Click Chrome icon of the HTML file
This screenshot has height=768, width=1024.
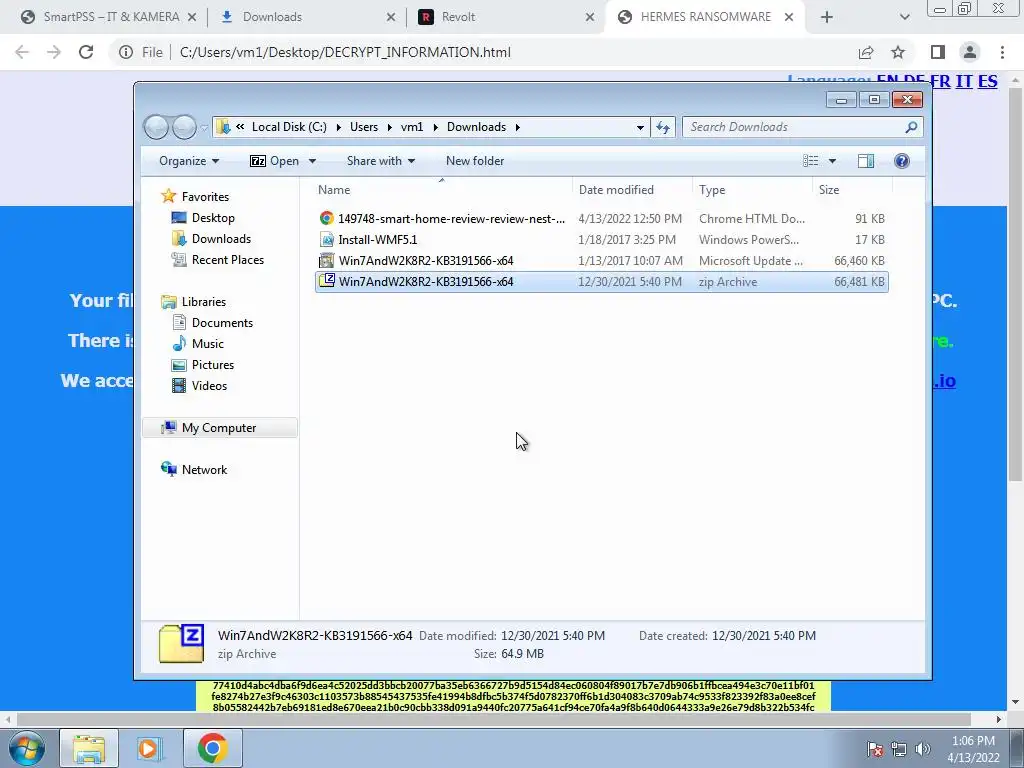(x=327, y=218)
